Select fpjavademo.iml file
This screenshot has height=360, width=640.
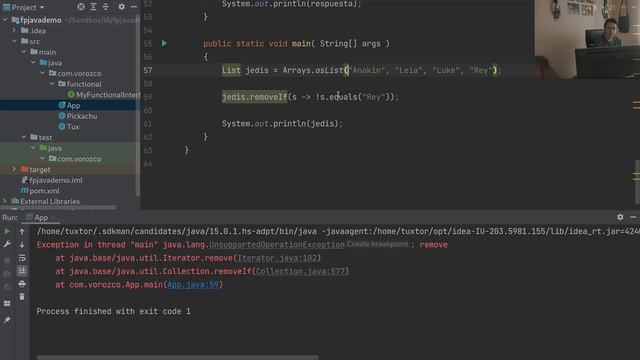52,180
